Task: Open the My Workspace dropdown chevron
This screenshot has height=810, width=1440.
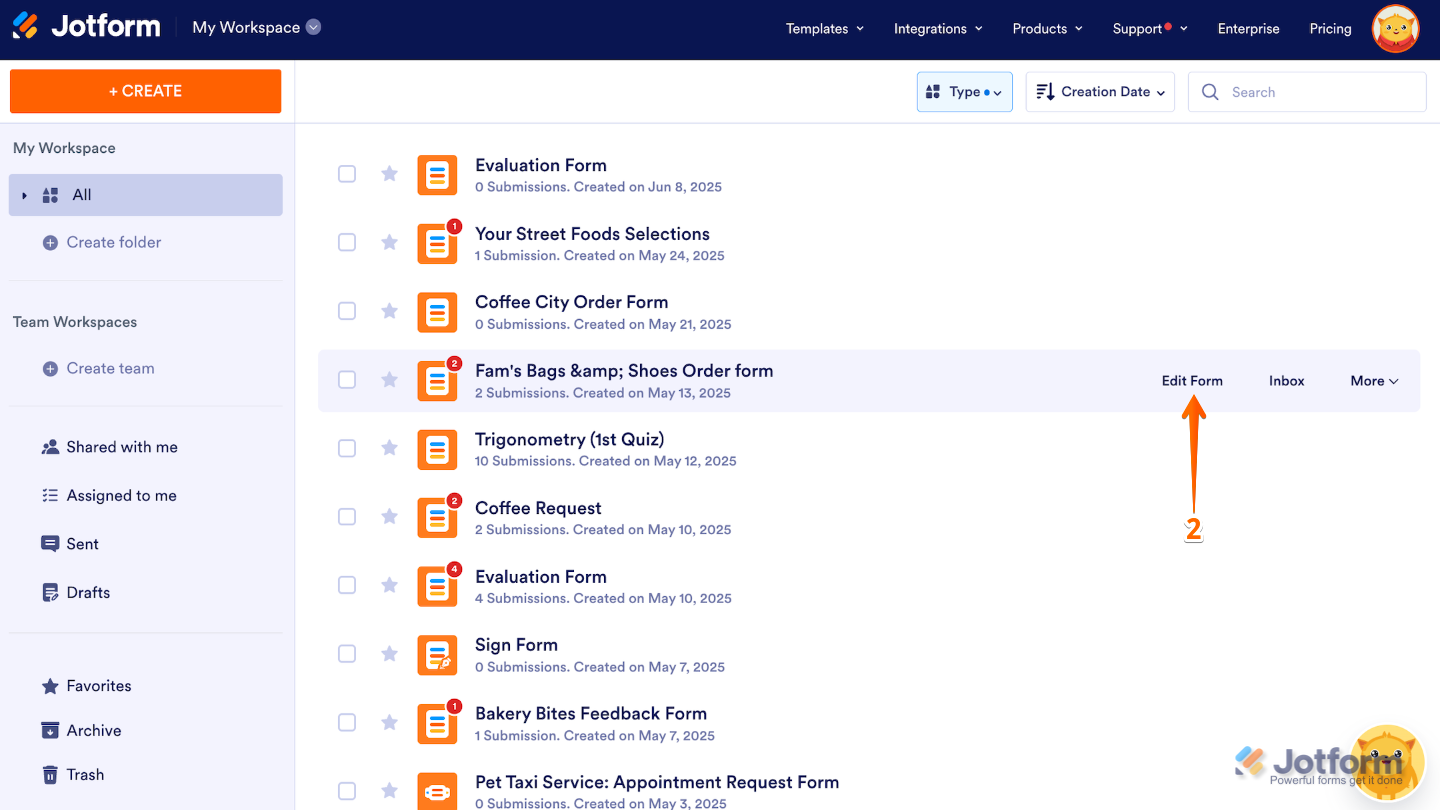Action: 313,28
